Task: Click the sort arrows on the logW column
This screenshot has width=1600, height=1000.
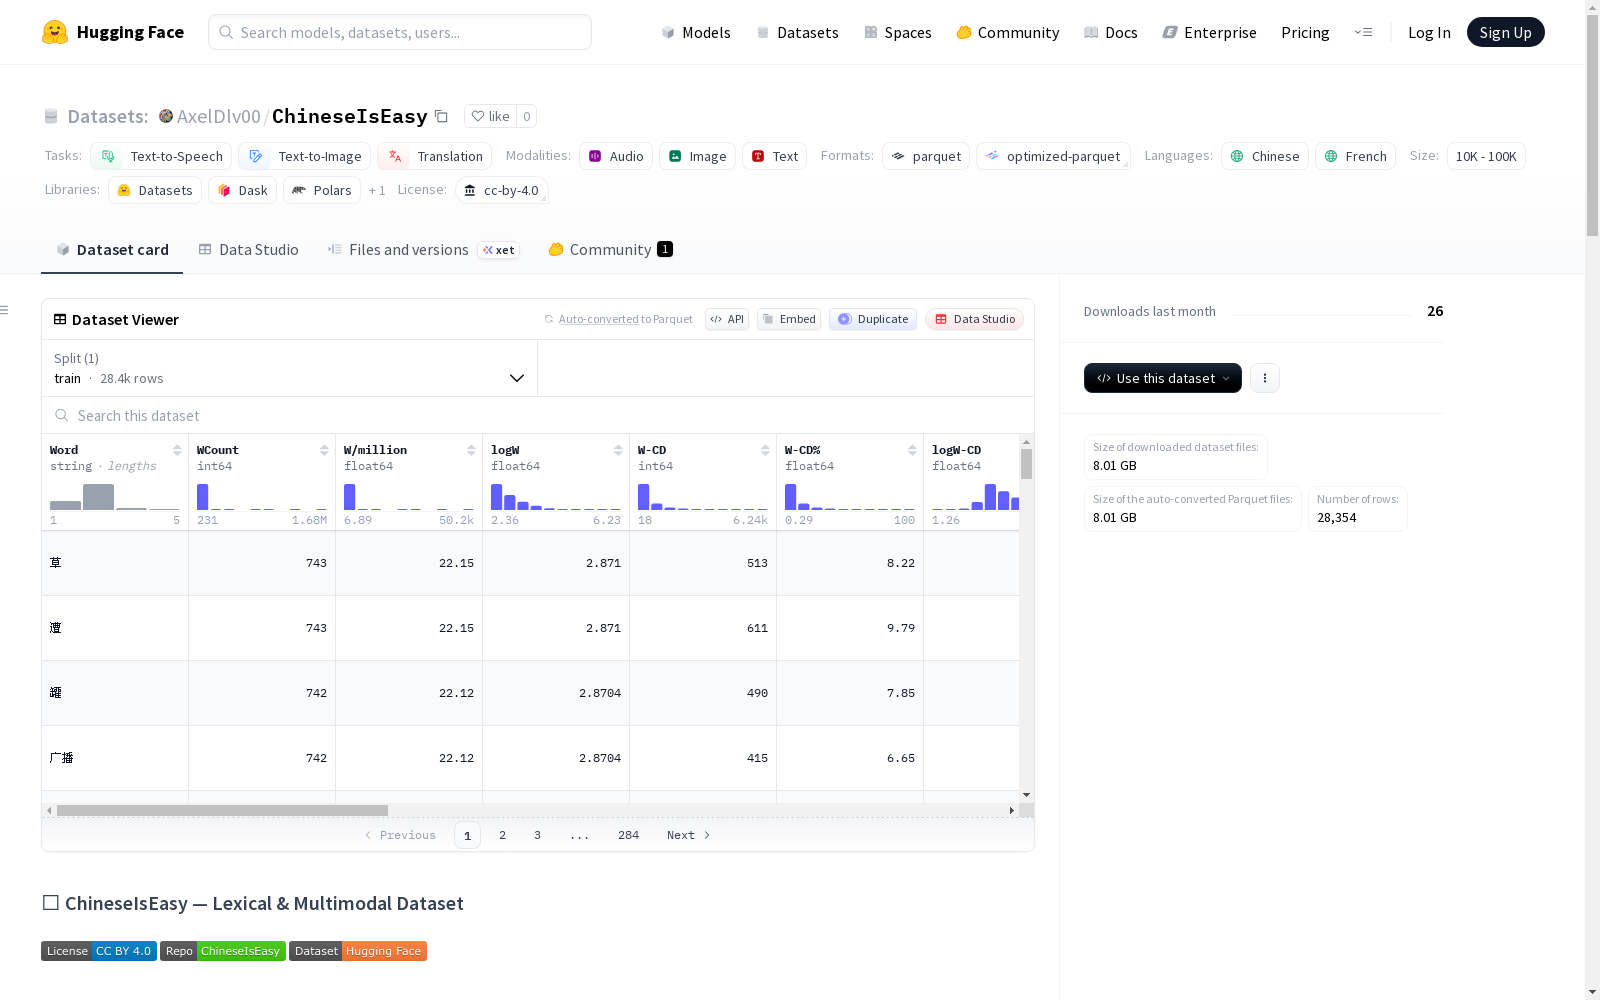Action: [618, 450]
